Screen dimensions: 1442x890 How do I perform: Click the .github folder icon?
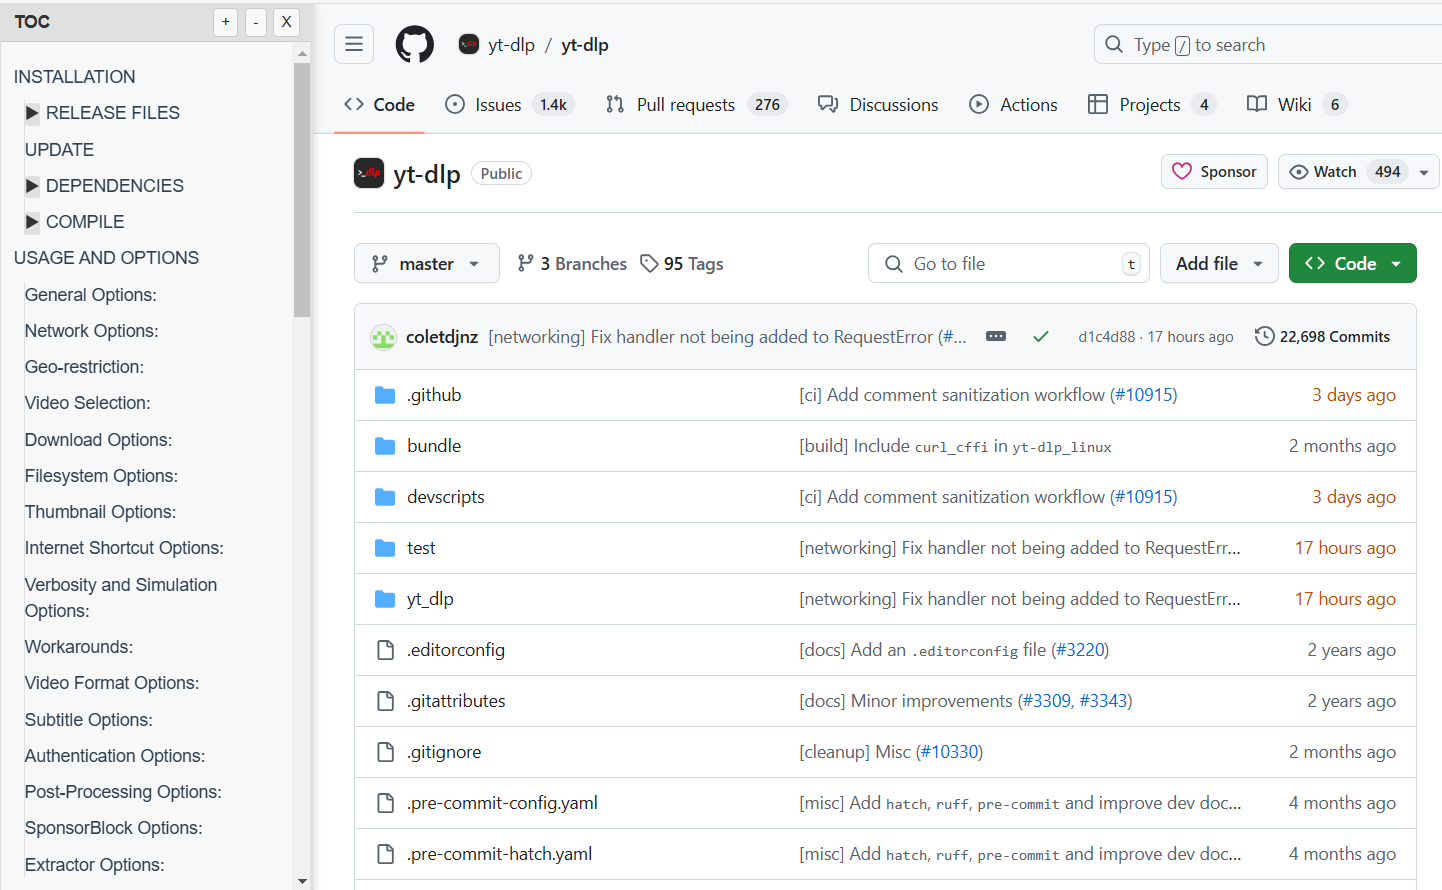(x=385, y=395)
